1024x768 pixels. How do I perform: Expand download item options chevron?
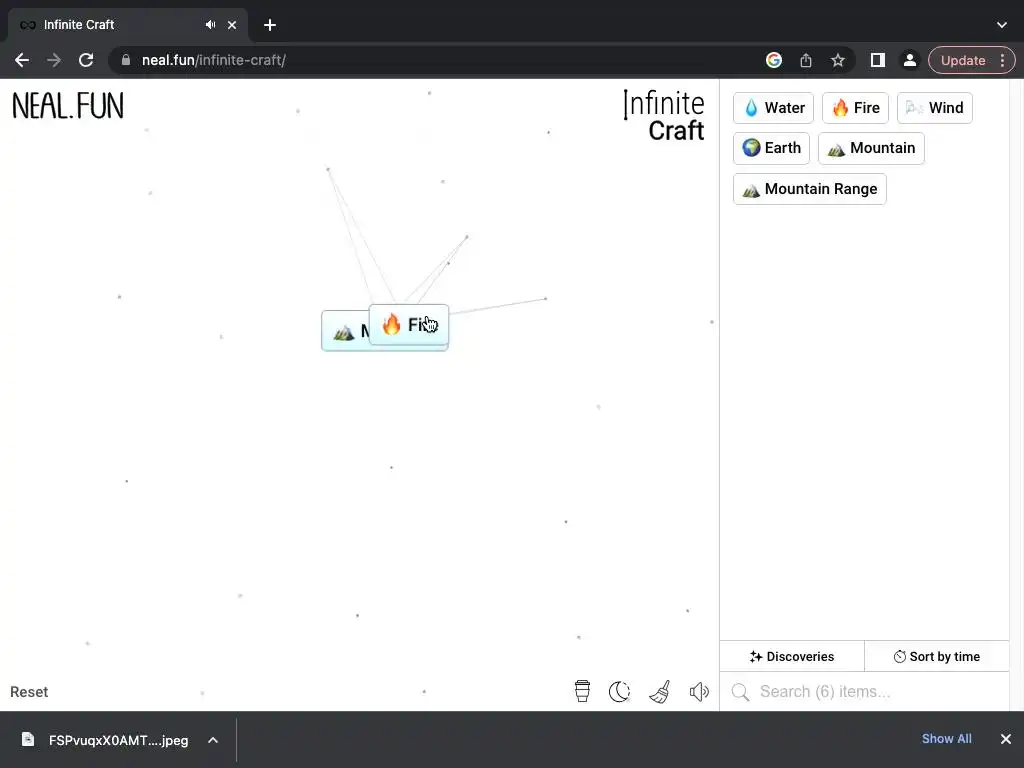tap(213, 740)
